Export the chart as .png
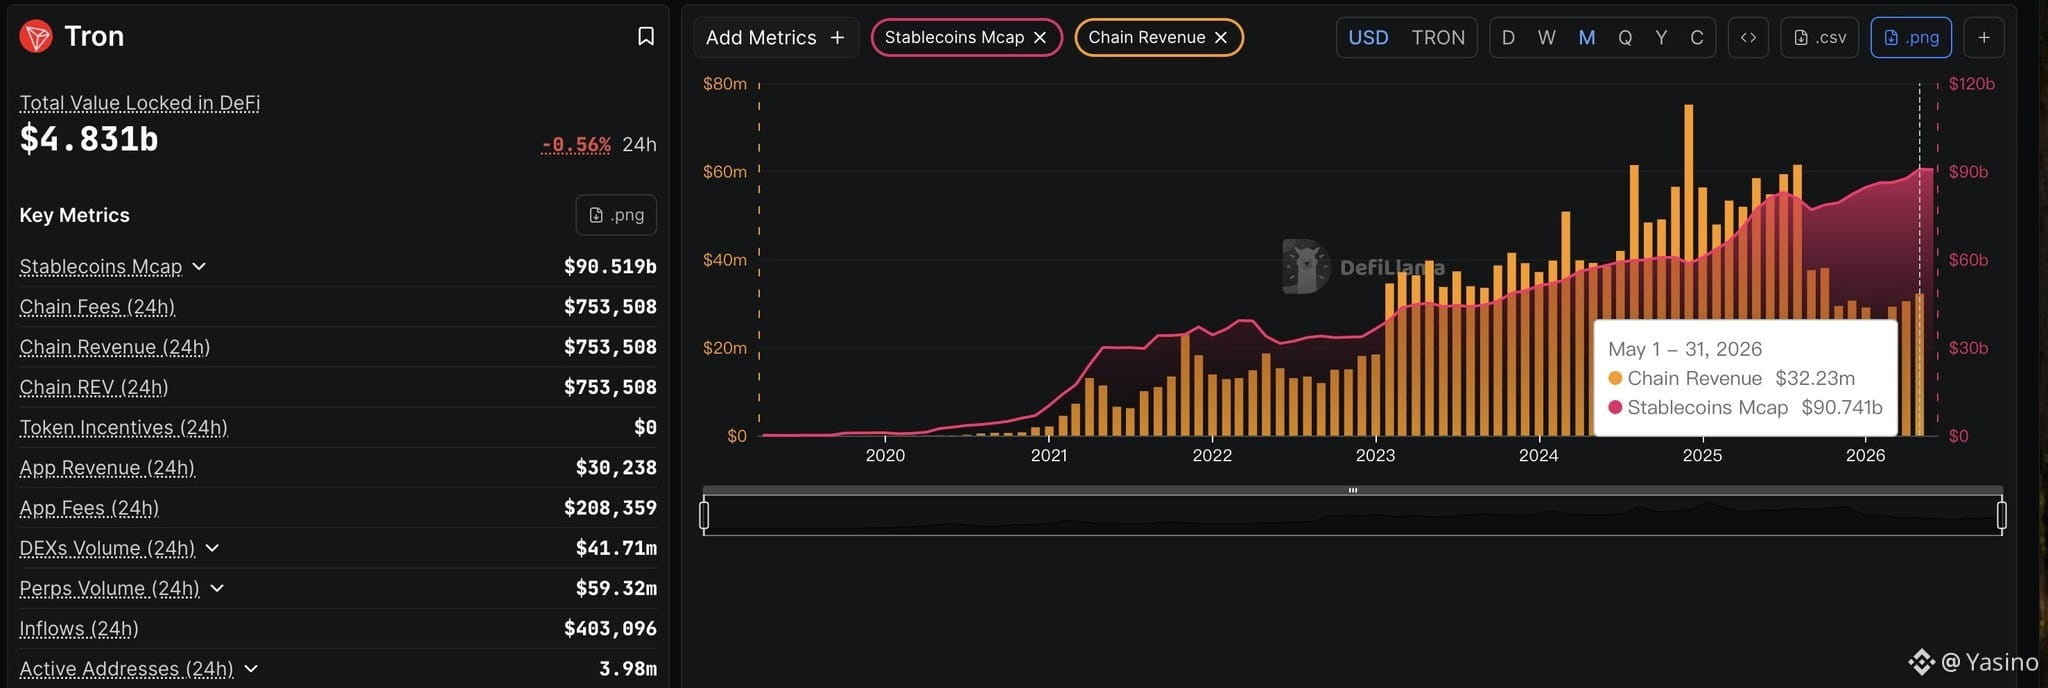Screen dimensions: 2048x688 pyautogui.click(x=1911, y=37)
